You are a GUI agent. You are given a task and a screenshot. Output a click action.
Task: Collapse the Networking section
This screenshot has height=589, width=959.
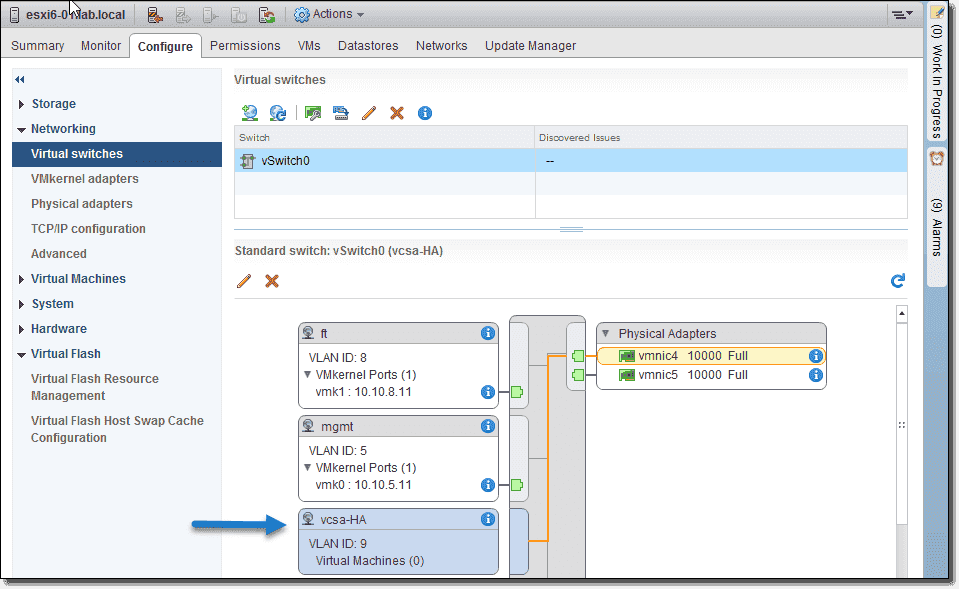21,130
